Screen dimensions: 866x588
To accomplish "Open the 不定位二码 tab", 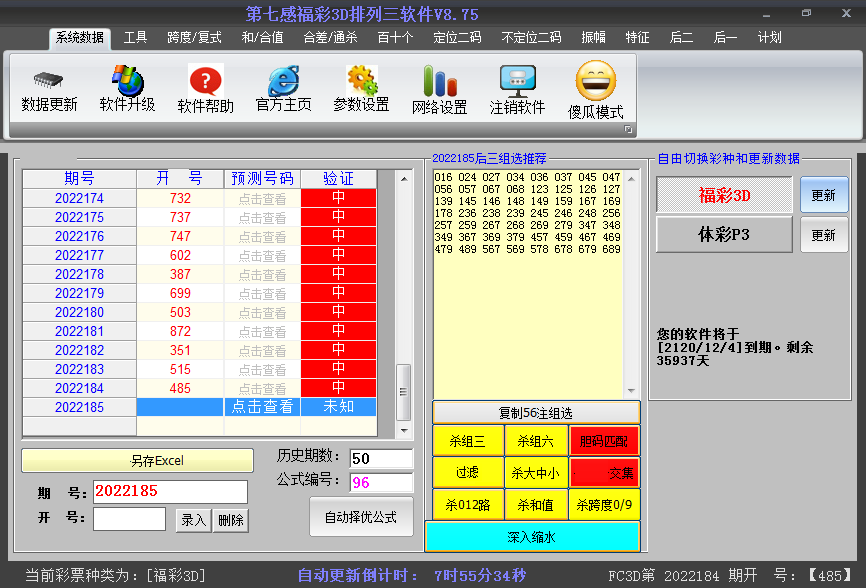I will (531, 38).
